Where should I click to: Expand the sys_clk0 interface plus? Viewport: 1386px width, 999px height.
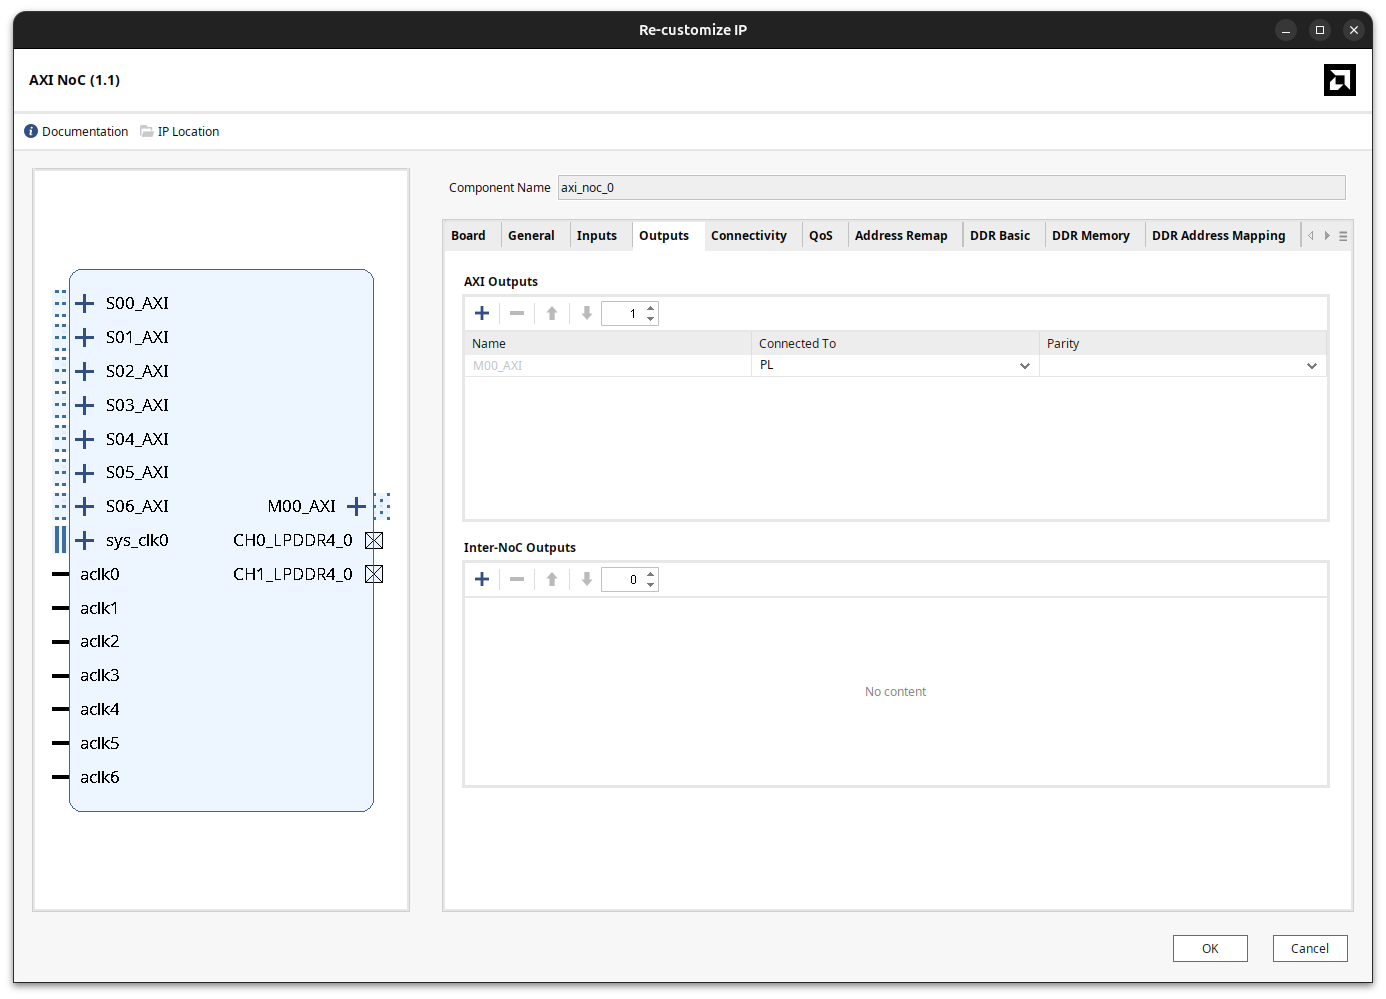[85, 540]
